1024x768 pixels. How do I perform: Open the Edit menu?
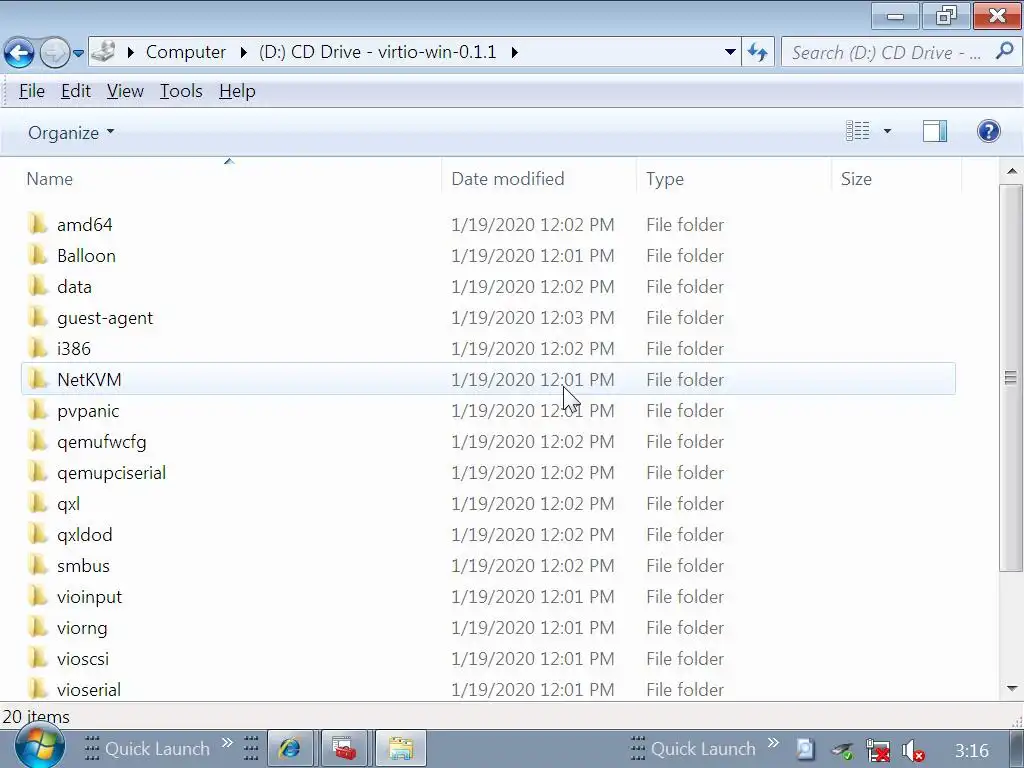76,91
